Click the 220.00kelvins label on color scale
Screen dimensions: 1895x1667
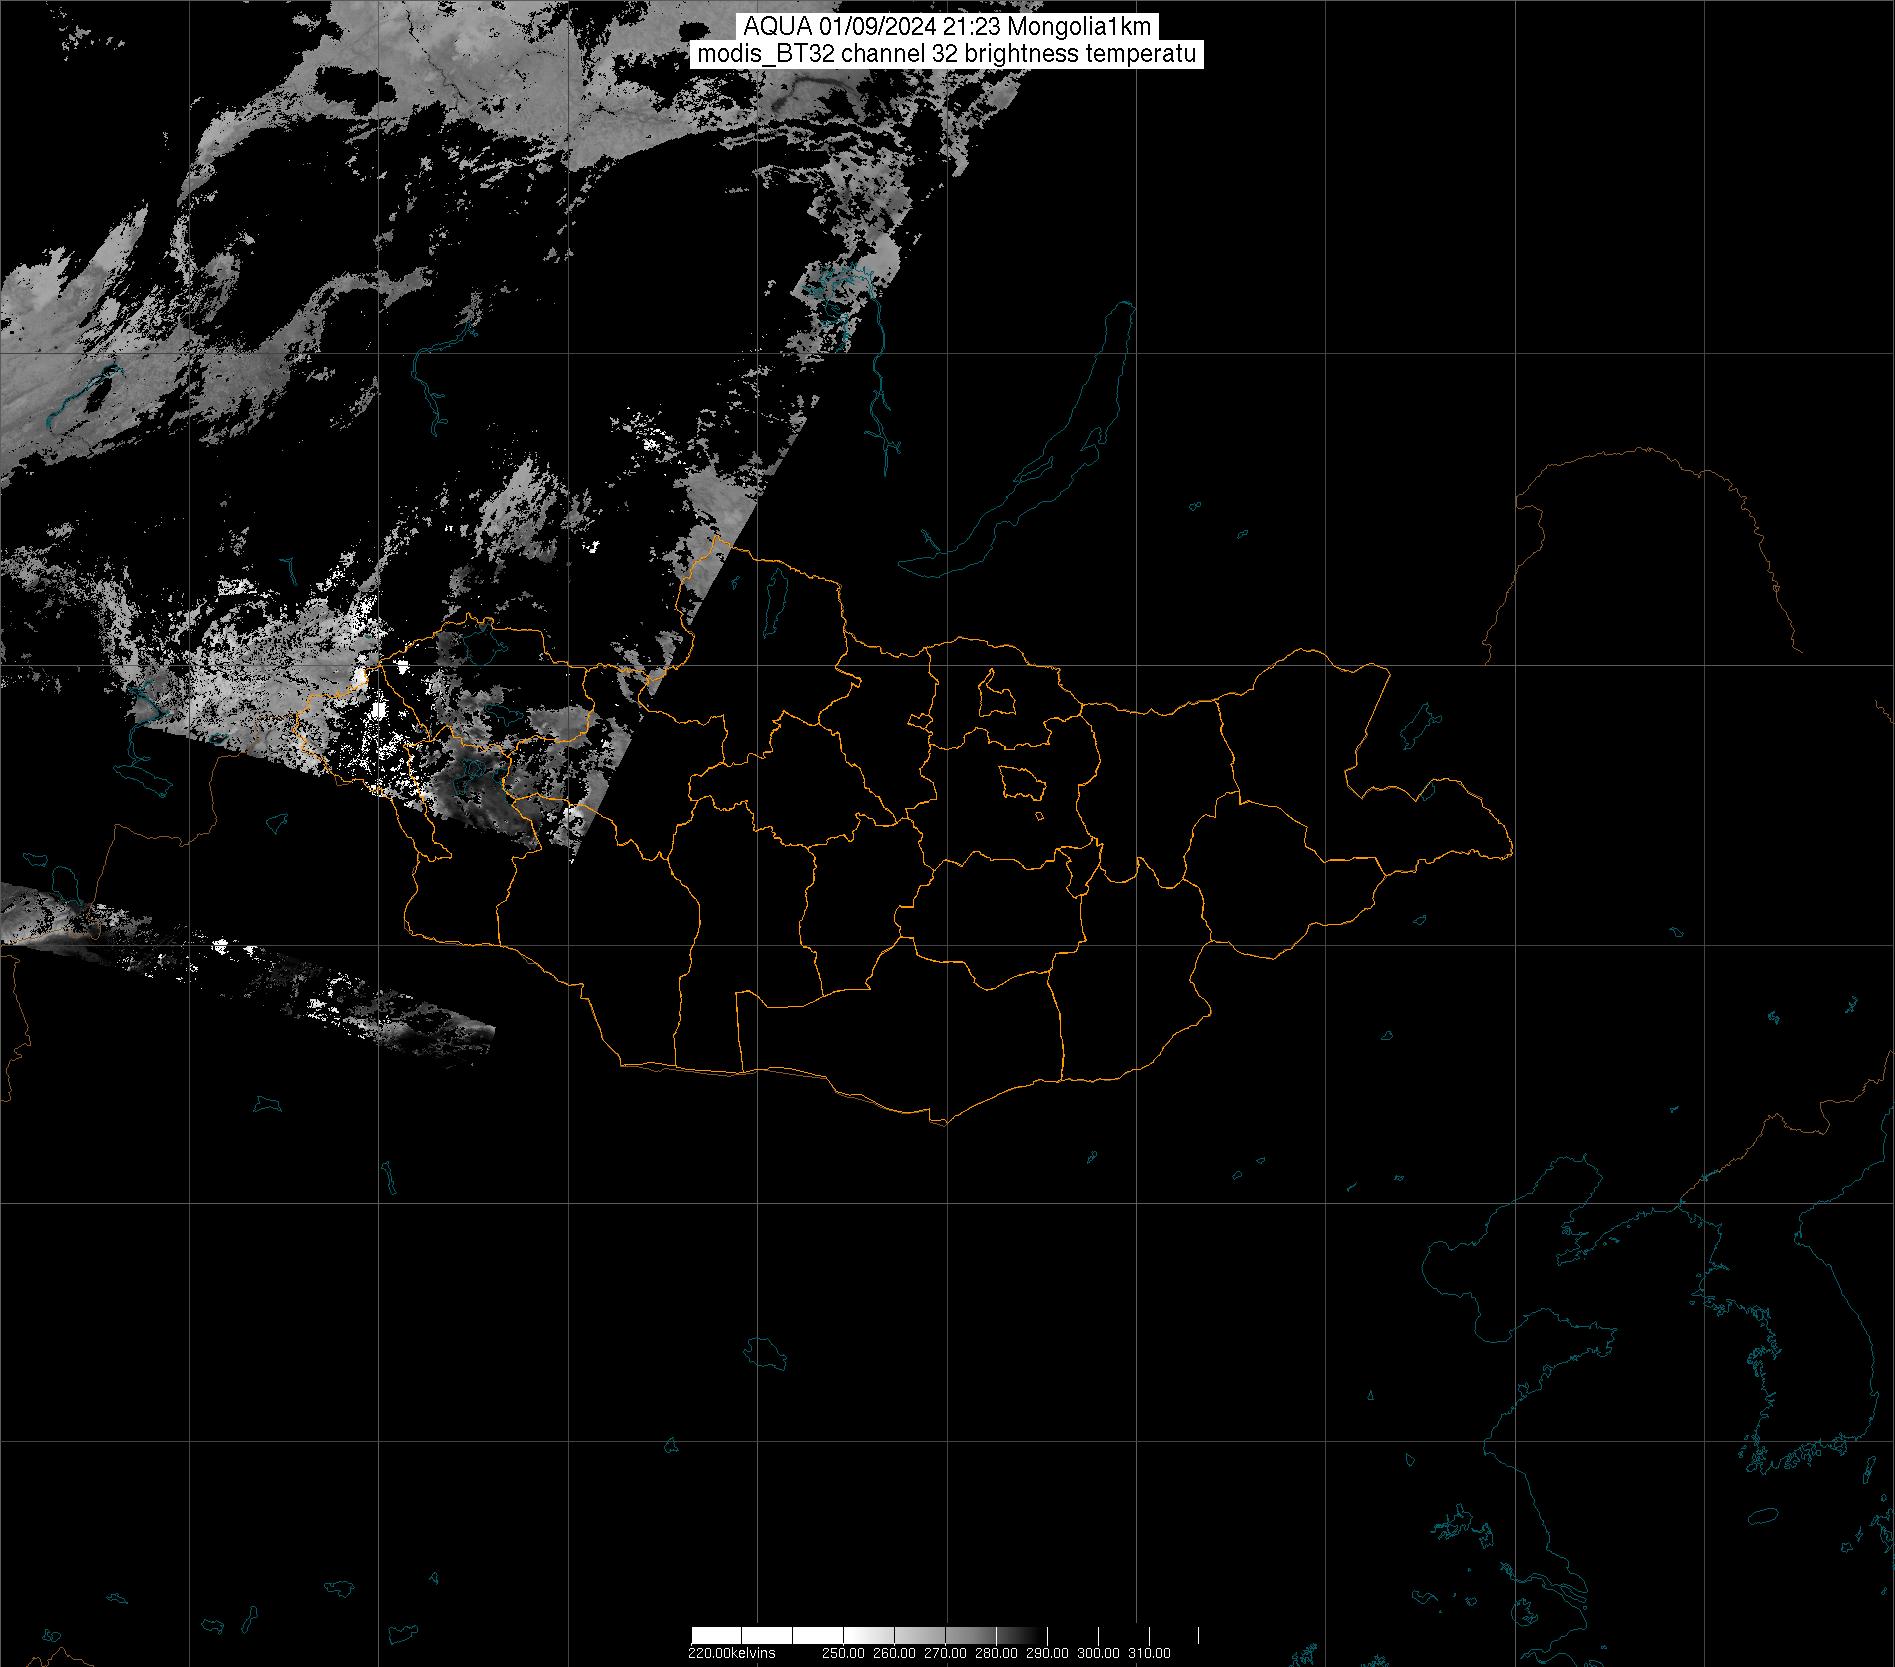(x=731, y=1653)
